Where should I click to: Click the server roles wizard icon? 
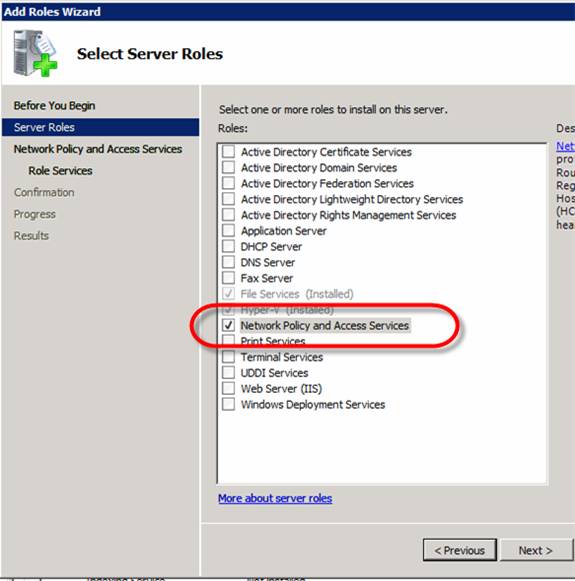point(36,53)
